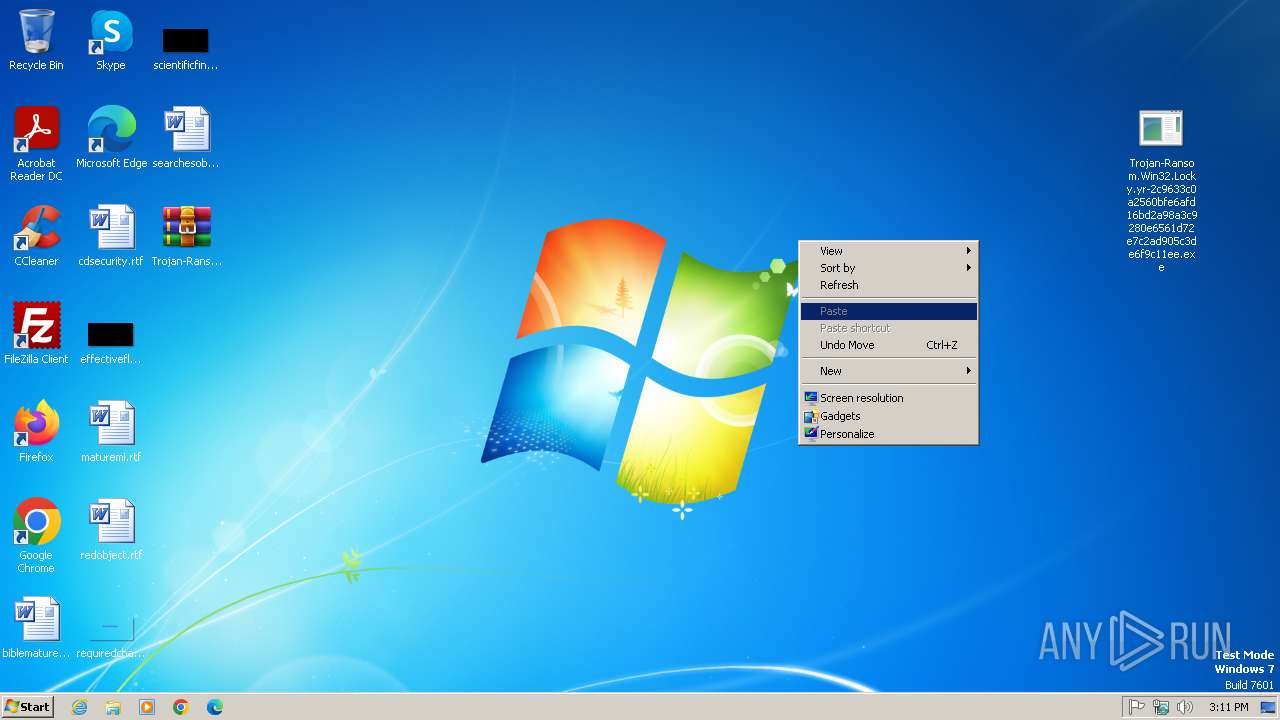Click the highlighted Paste menu entry

point(889,311)
